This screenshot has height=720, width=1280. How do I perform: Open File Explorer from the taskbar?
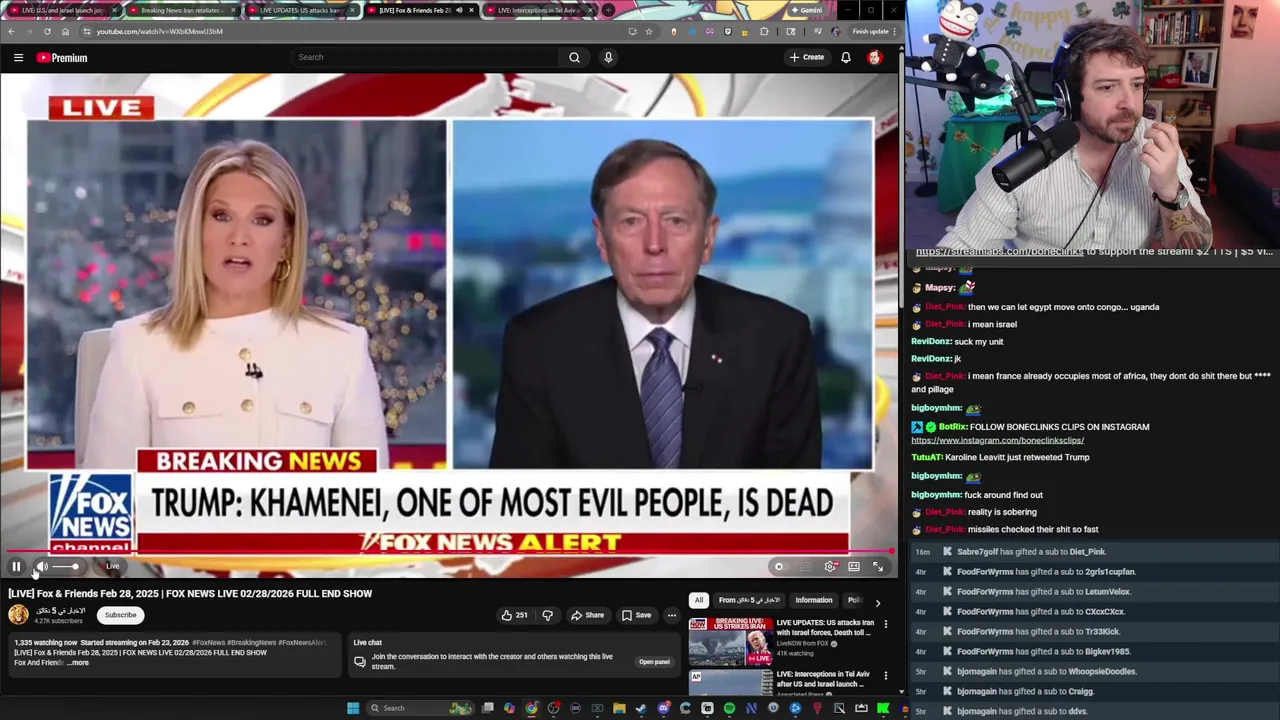coord(619,708)
